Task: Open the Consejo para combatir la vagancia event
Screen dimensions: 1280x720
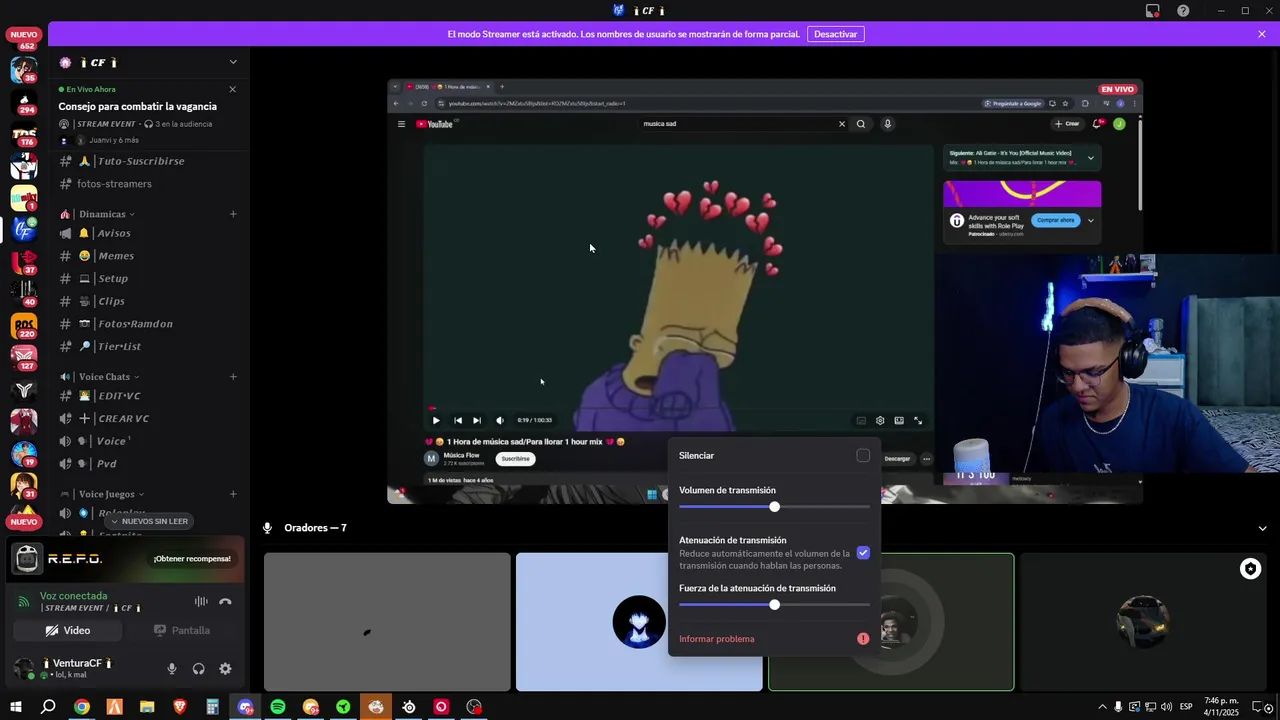Action: tap(138, 106)
